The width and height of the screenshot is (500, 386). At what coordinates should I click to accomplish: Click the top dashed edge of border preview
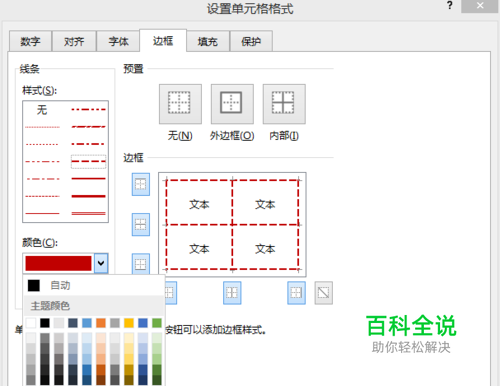[x=232, y=180]
